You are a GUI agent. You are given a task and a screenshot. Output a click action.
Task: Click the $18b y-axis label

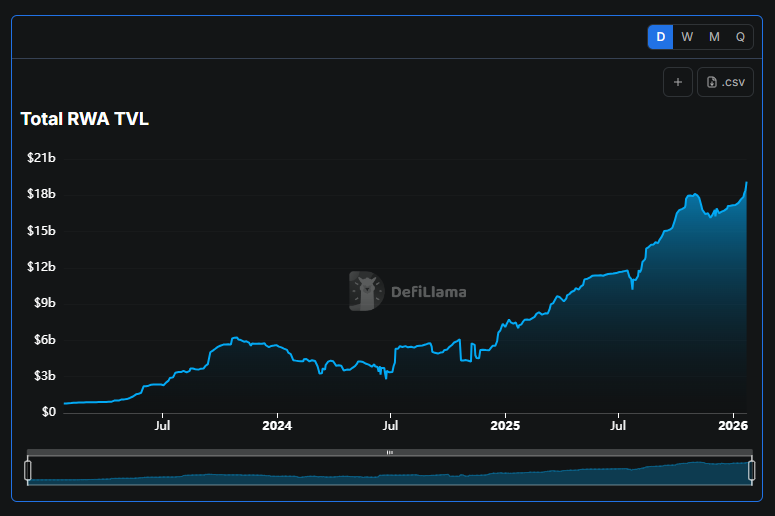pos(41,194)
